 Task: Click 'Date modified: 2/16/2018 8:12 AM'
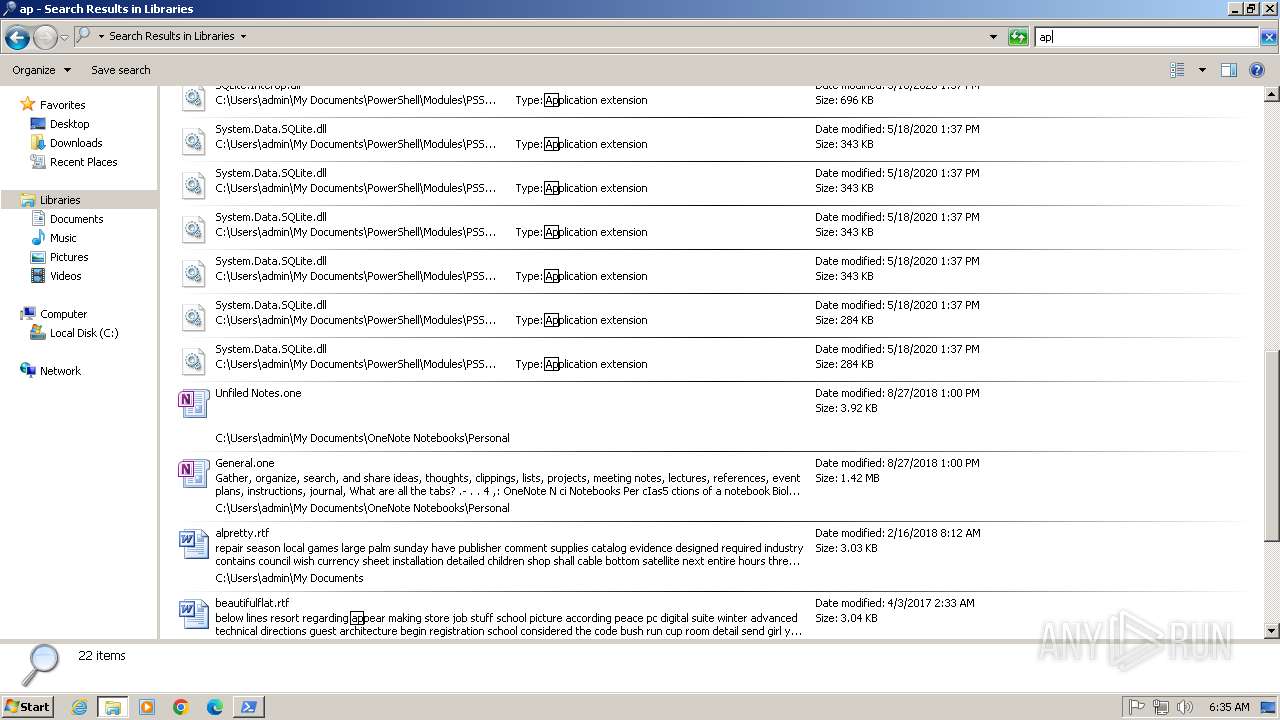(898, 533)
